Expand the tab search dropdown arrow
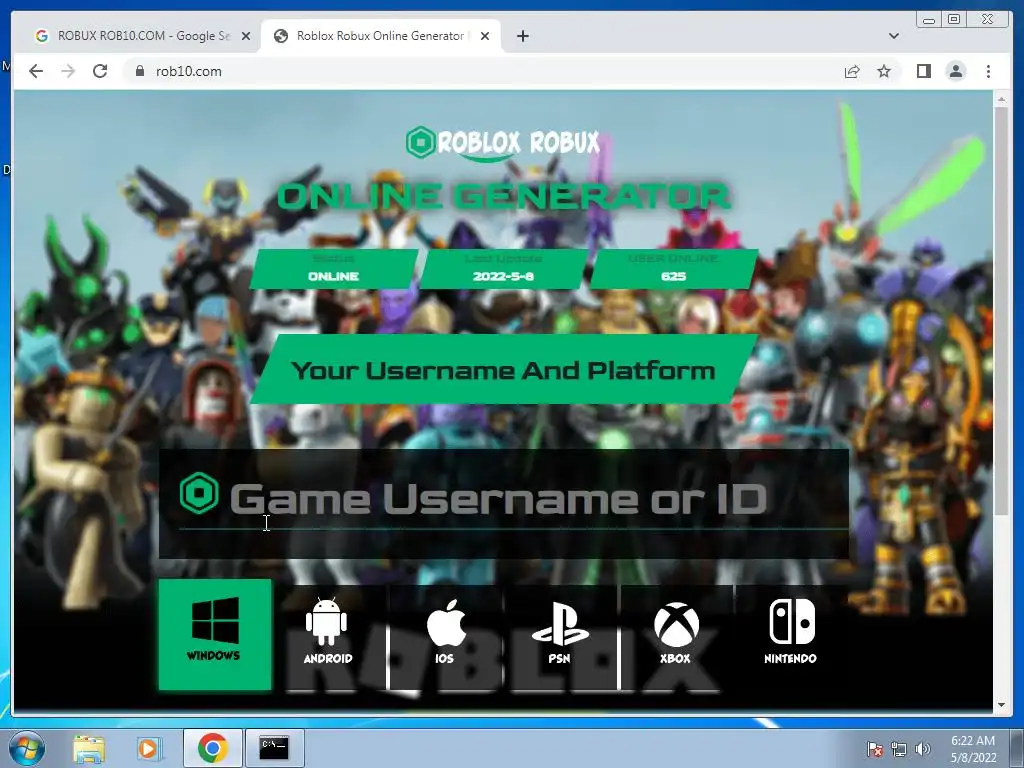 coord(894,36)
